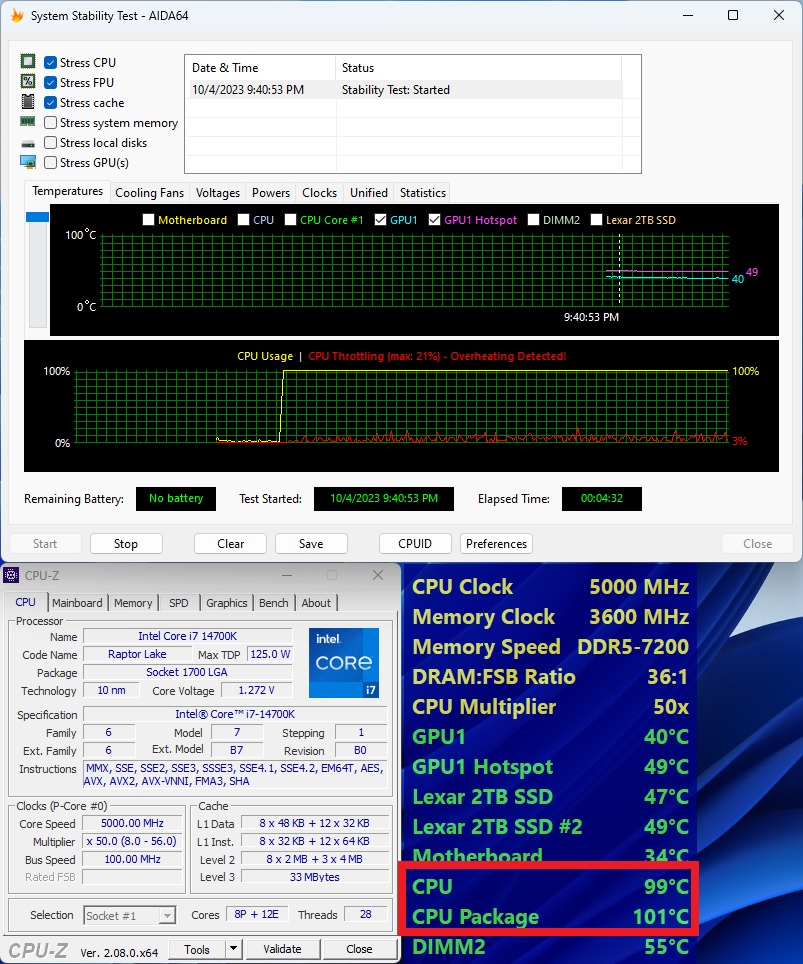This screenshot has width=803, height=964.
Task: Open the Socket #1 selection dropdown
Action: (130, 915)
